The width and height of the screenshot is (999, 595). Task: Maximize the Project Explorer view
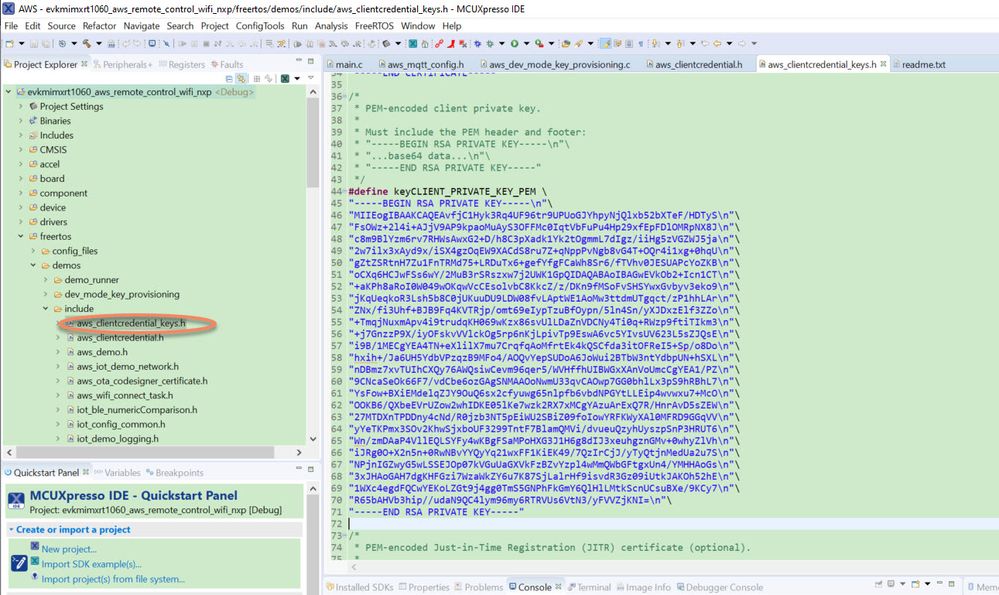coord(311,61)
